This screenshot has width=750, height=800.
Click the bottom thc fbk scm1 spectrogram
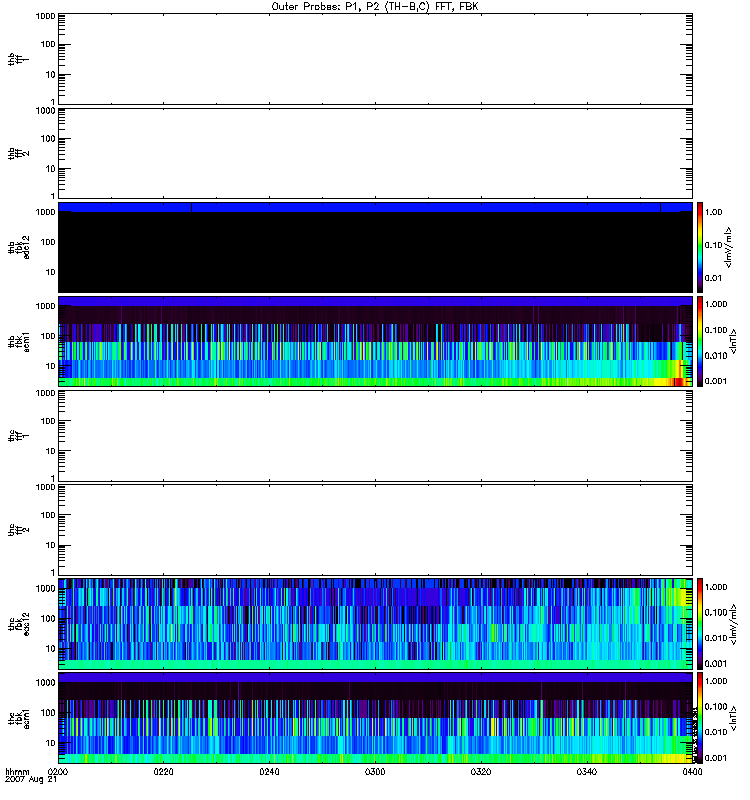(375, 716)
